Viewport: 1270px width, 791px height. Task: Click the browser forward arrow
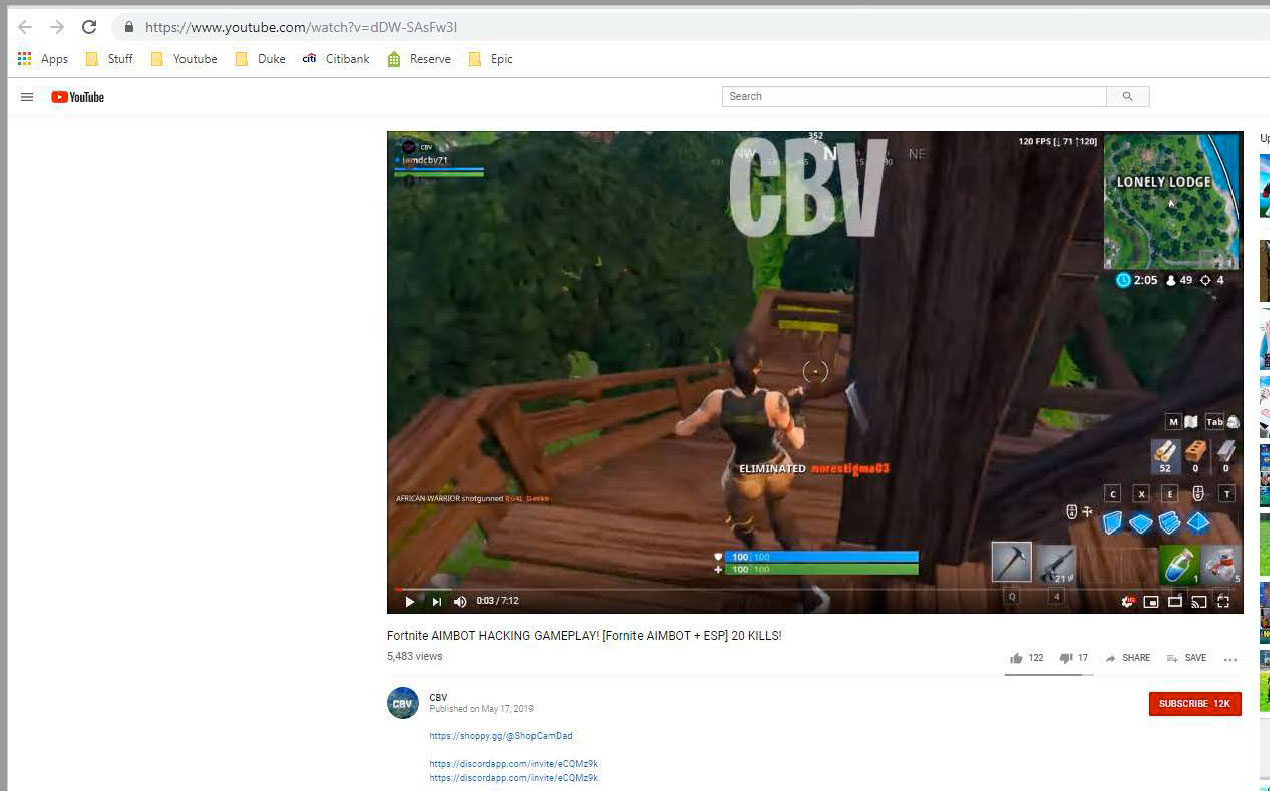pyautogui.click(x=57, y=27)
